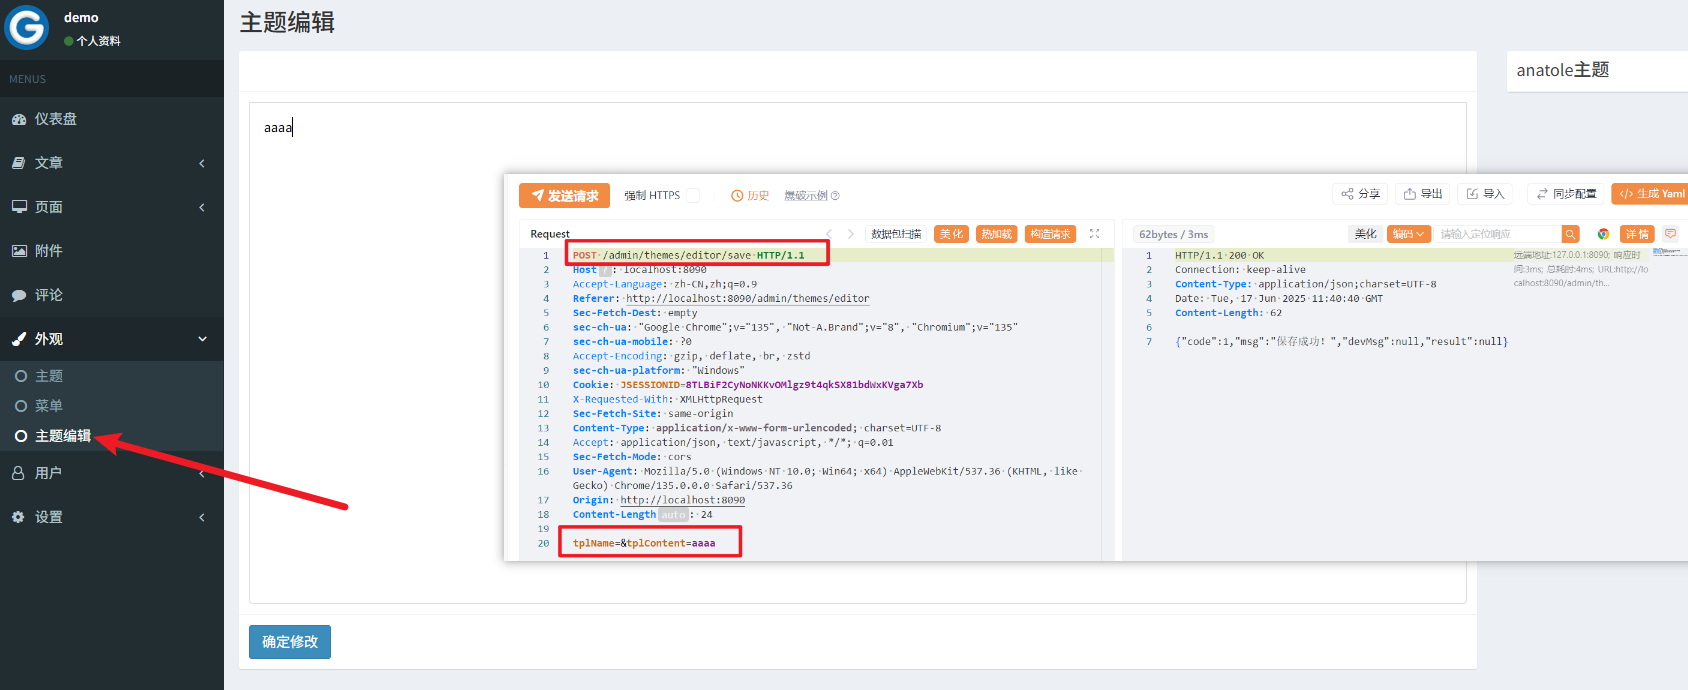
Task: Click the Chrome browser icon in response panel
Action: (x=1603, y=234)
